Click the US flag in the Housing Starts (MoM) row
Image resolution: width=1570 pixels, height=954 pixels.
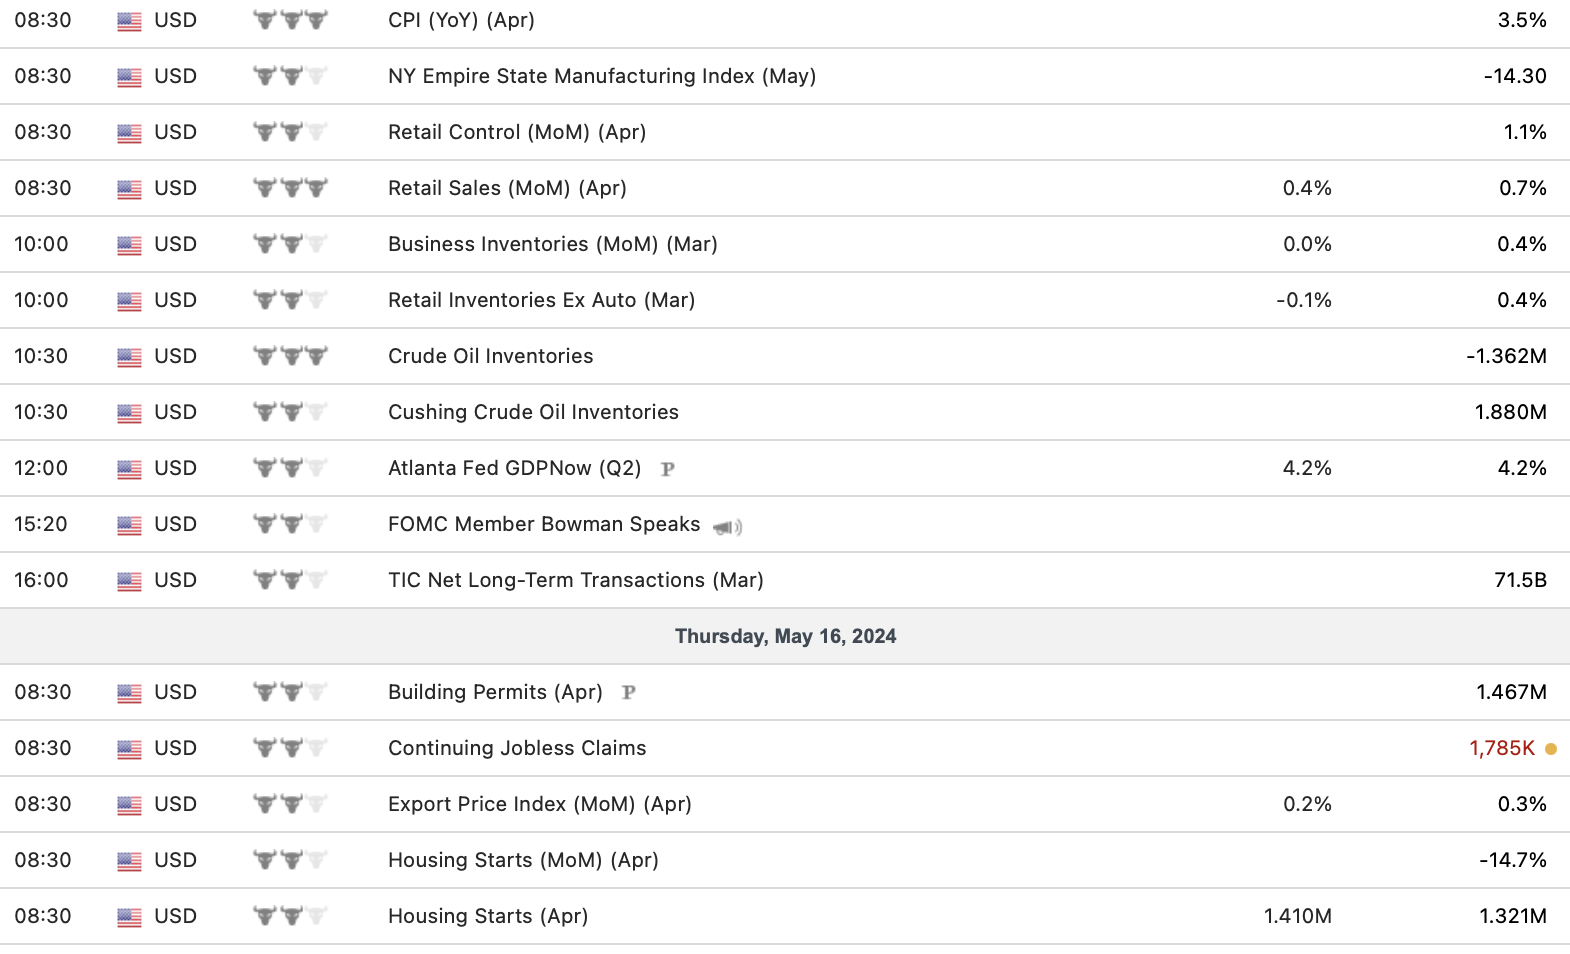[129, 861]
